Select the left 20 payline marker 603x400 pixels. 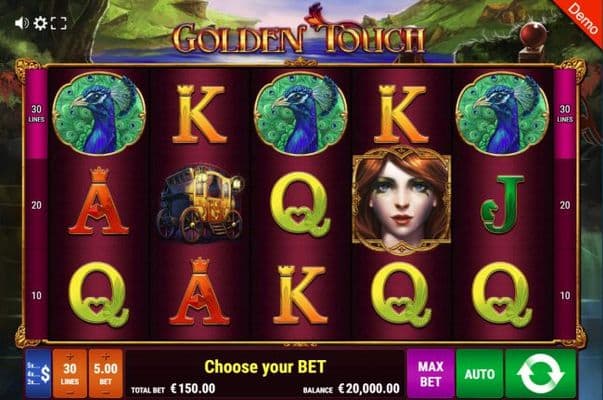(x=37, y=205)
